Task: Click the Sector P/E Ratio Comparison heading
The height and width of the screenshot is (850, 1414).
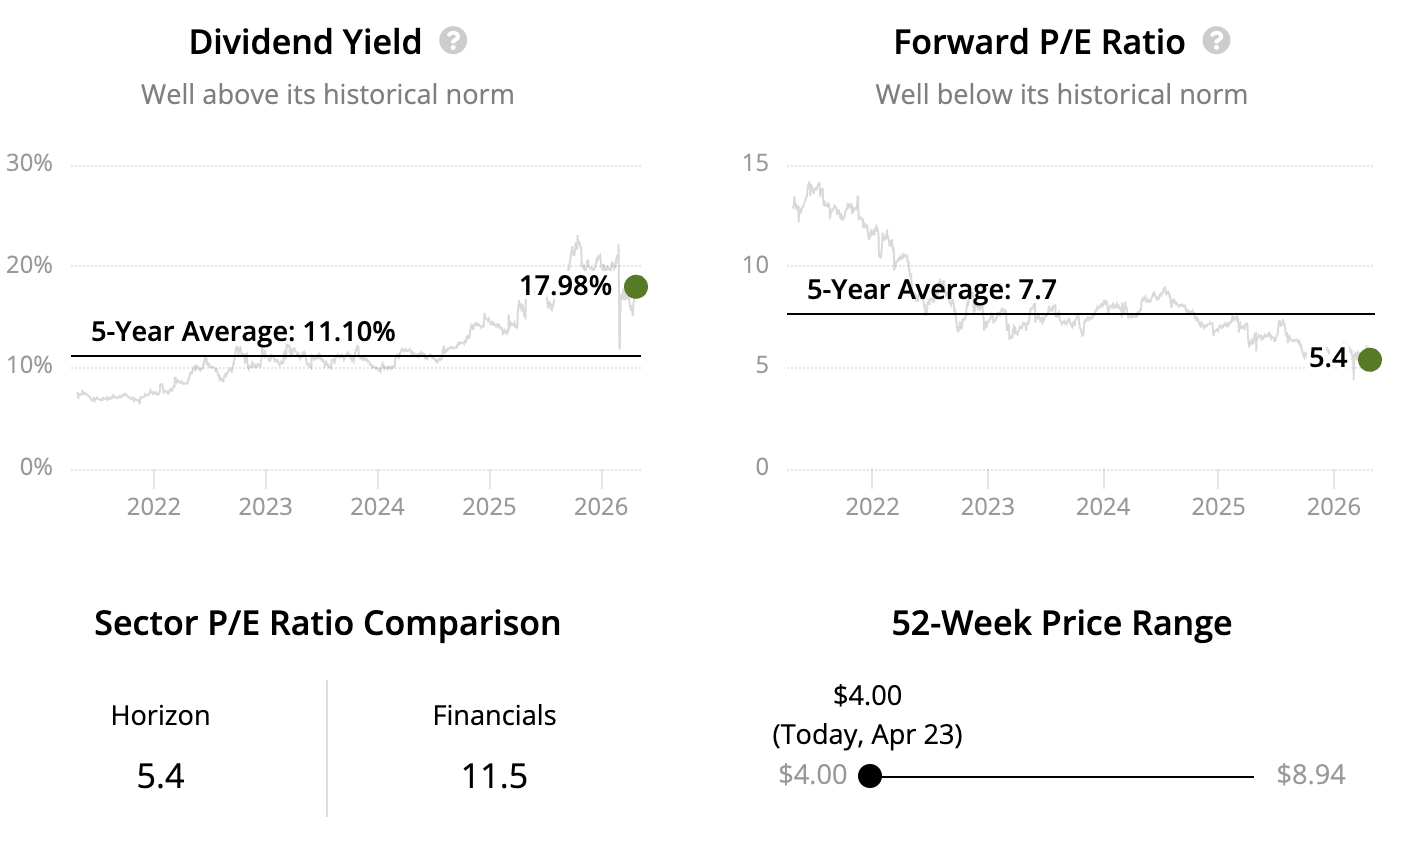Action: tap(327, 623)
